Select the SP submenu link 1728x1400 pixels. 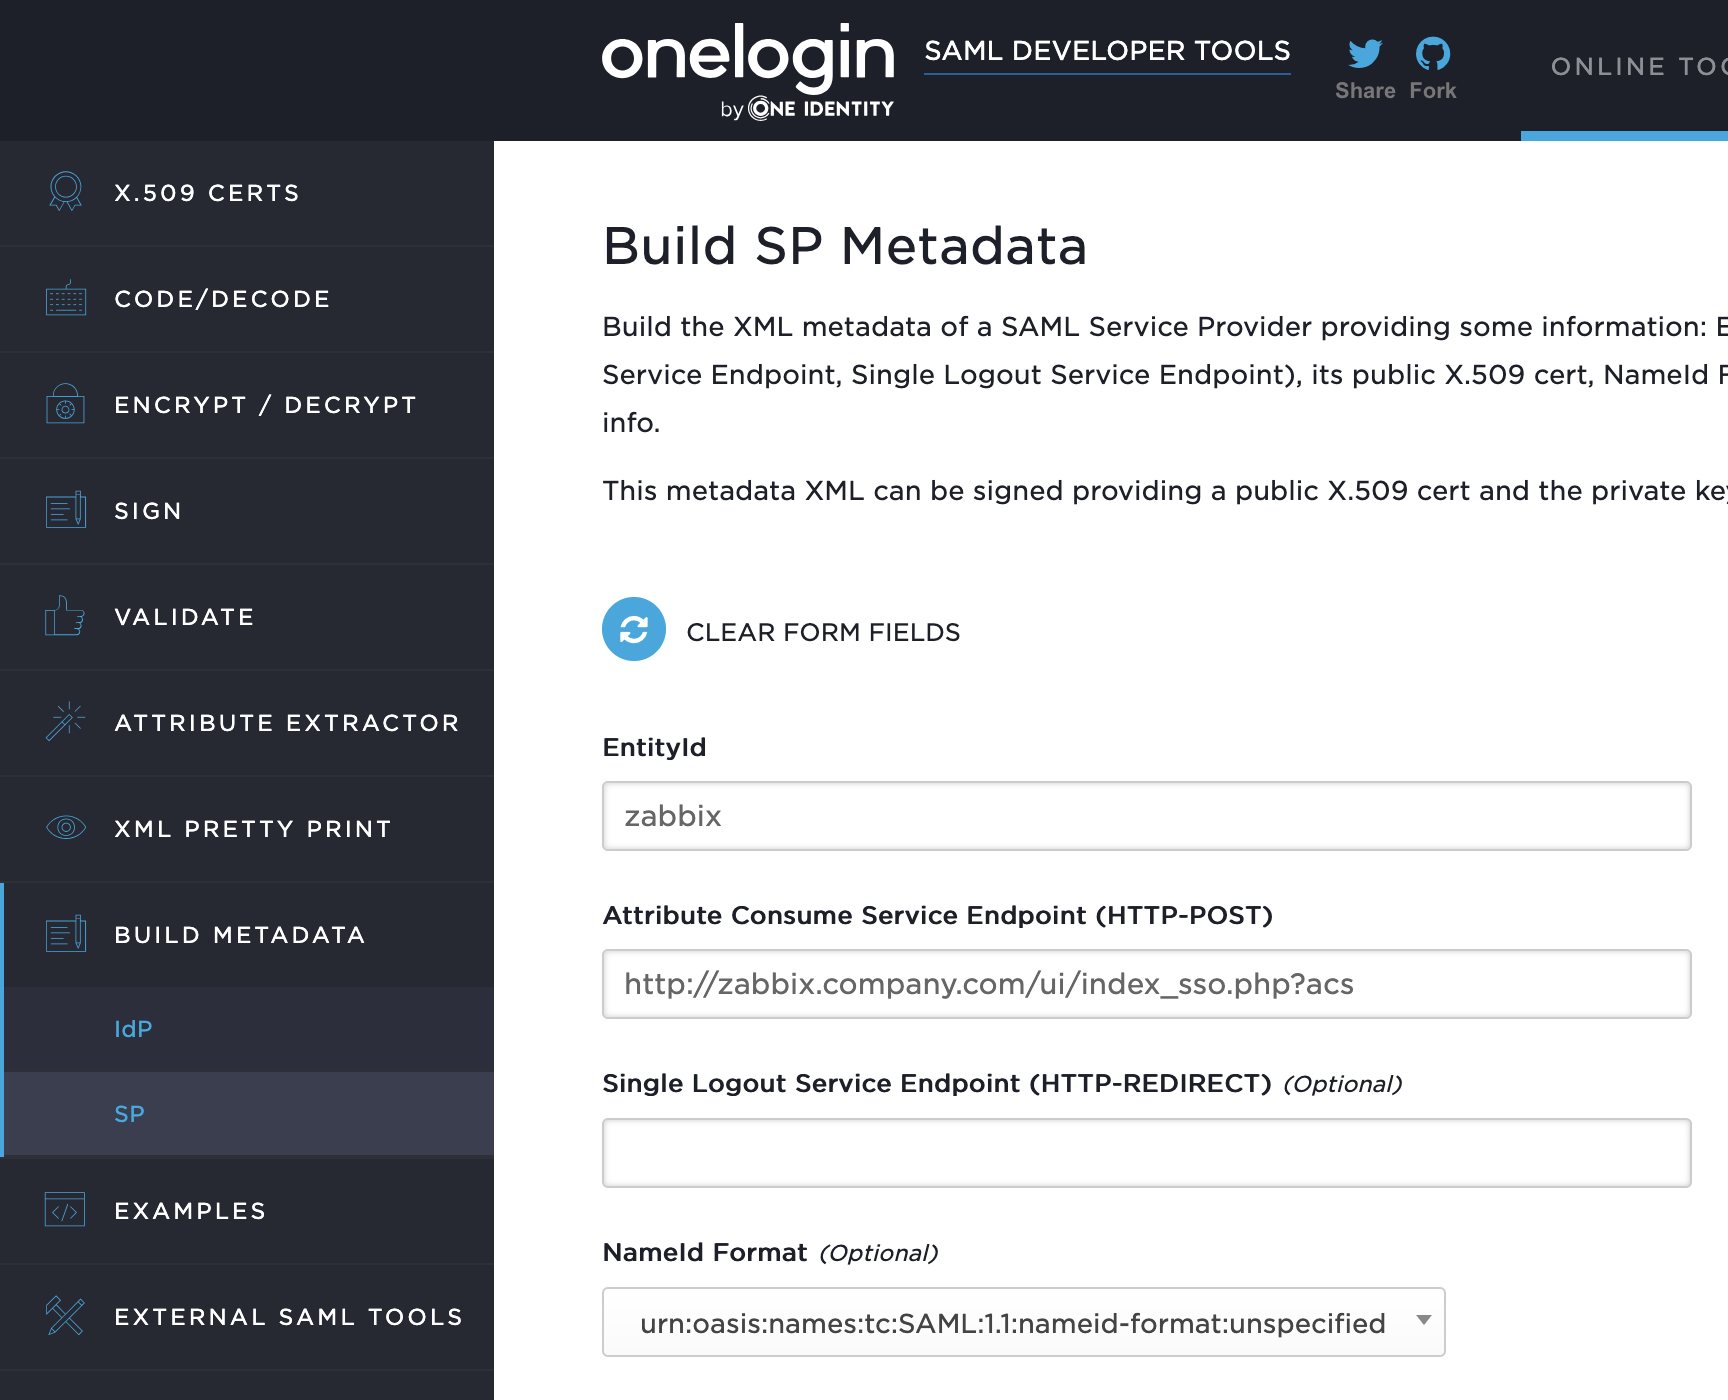[129, 1114]
